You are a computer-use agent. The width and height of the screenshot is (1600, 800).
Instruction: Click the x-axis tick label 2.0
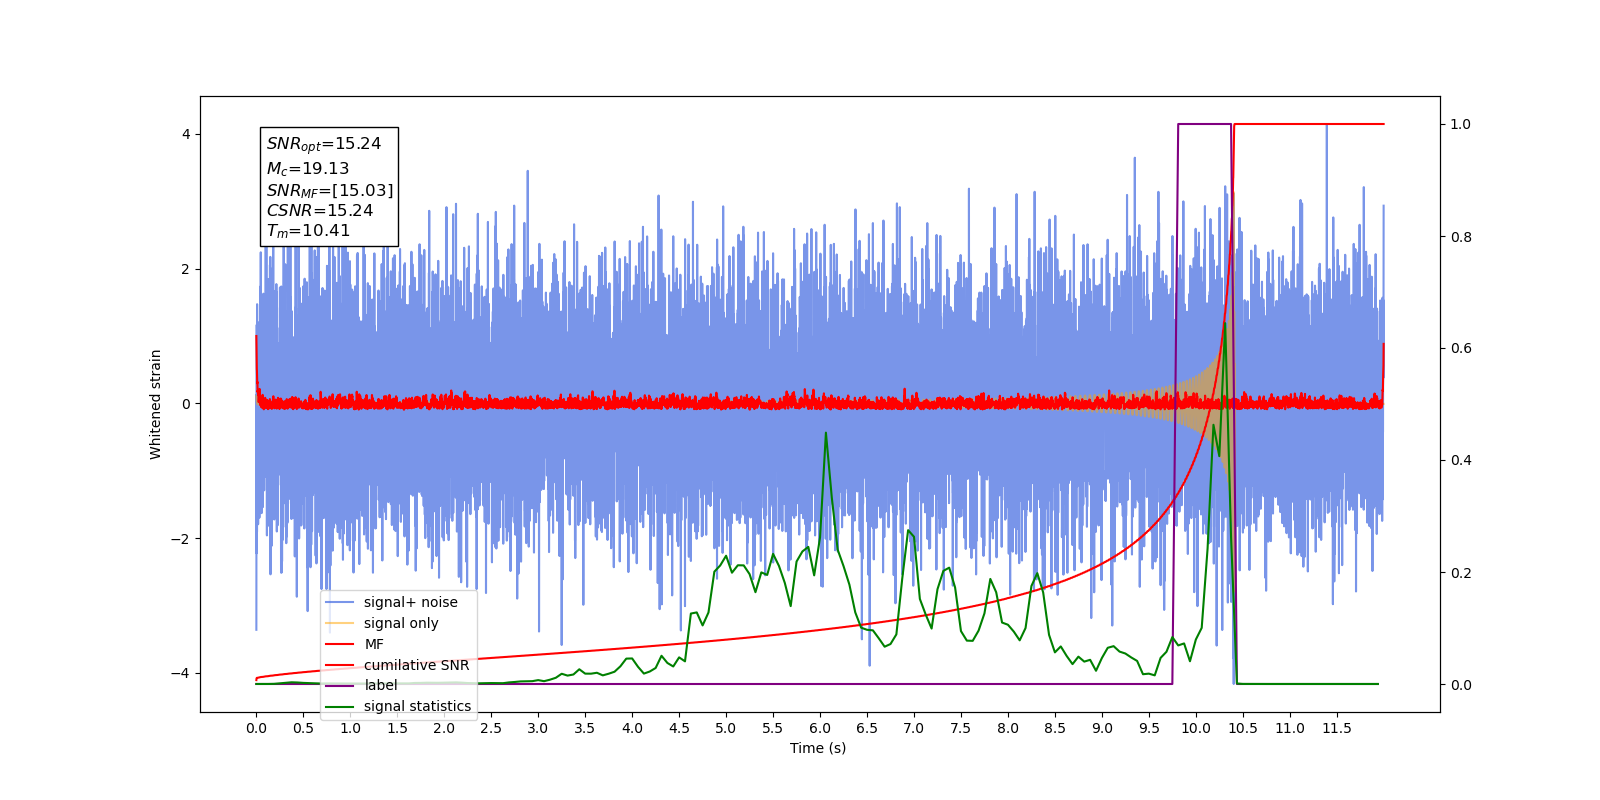pyautogui.click(x=444, y=728)
